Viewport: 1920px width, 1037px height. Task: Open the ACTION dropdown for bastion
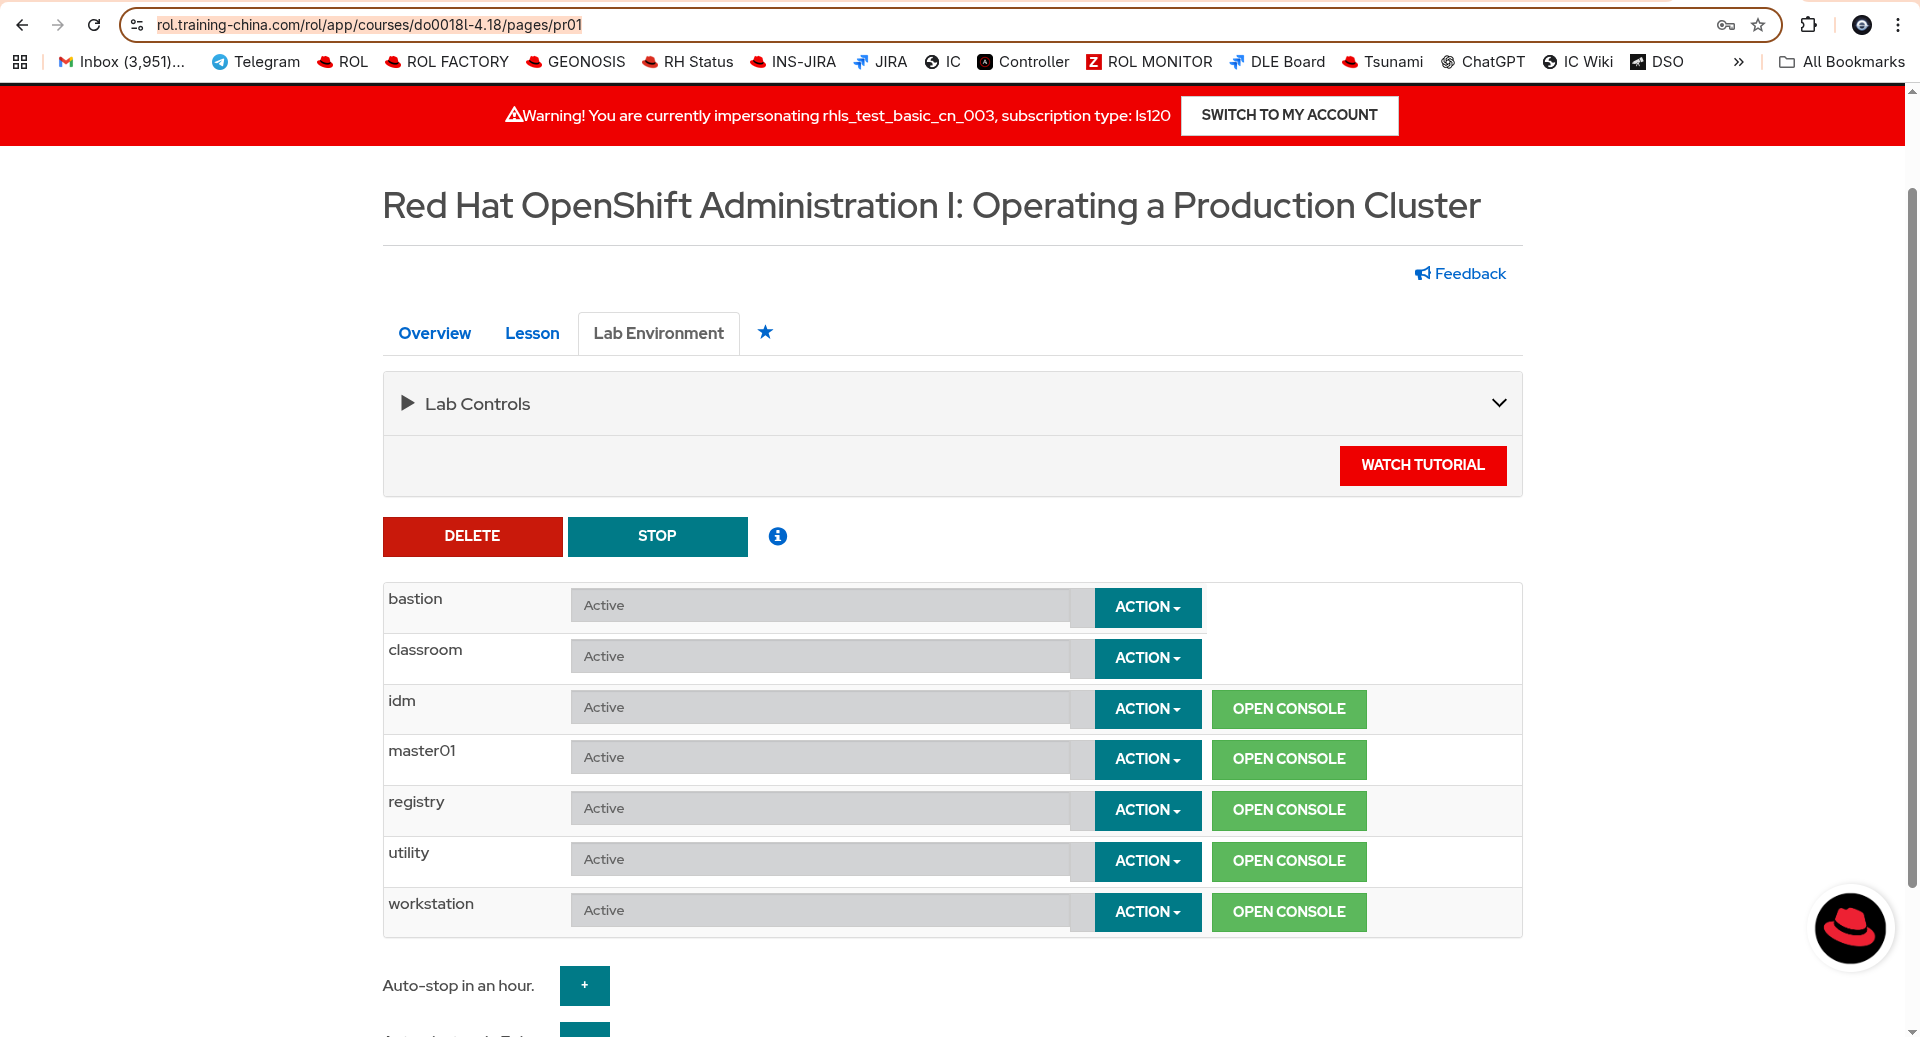point(1147,607)
